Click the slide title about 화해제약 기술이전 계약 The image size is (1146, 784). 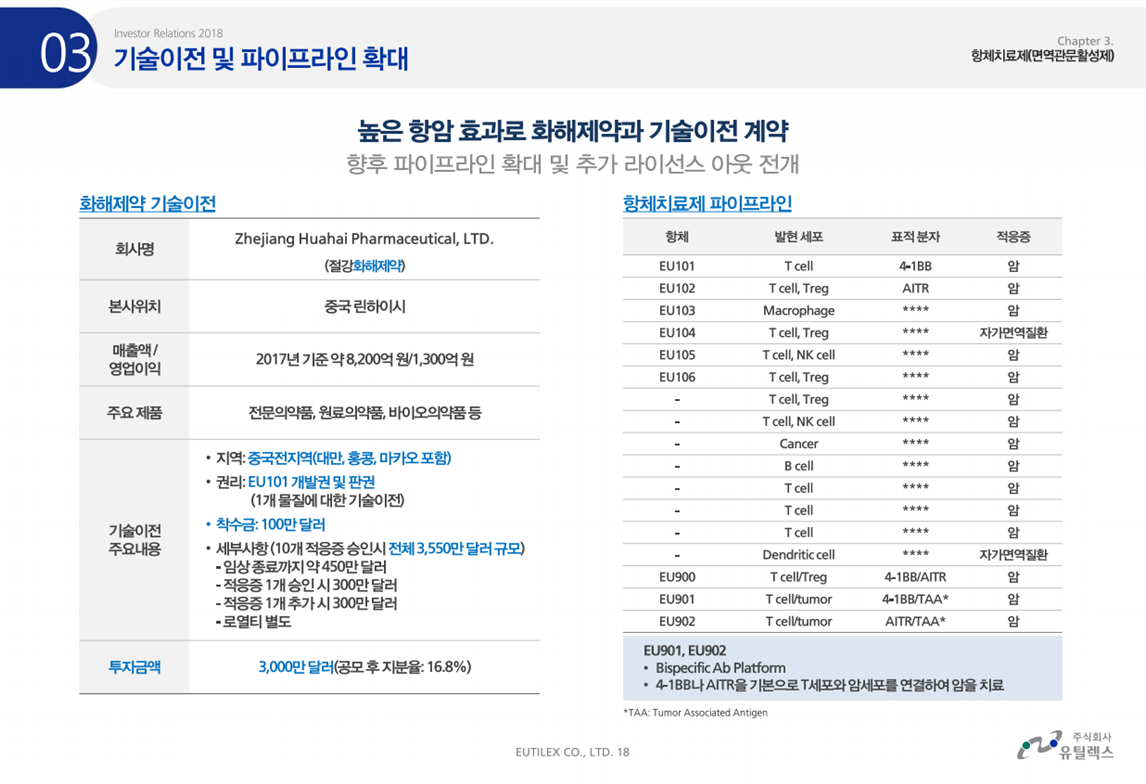point(573,128)
